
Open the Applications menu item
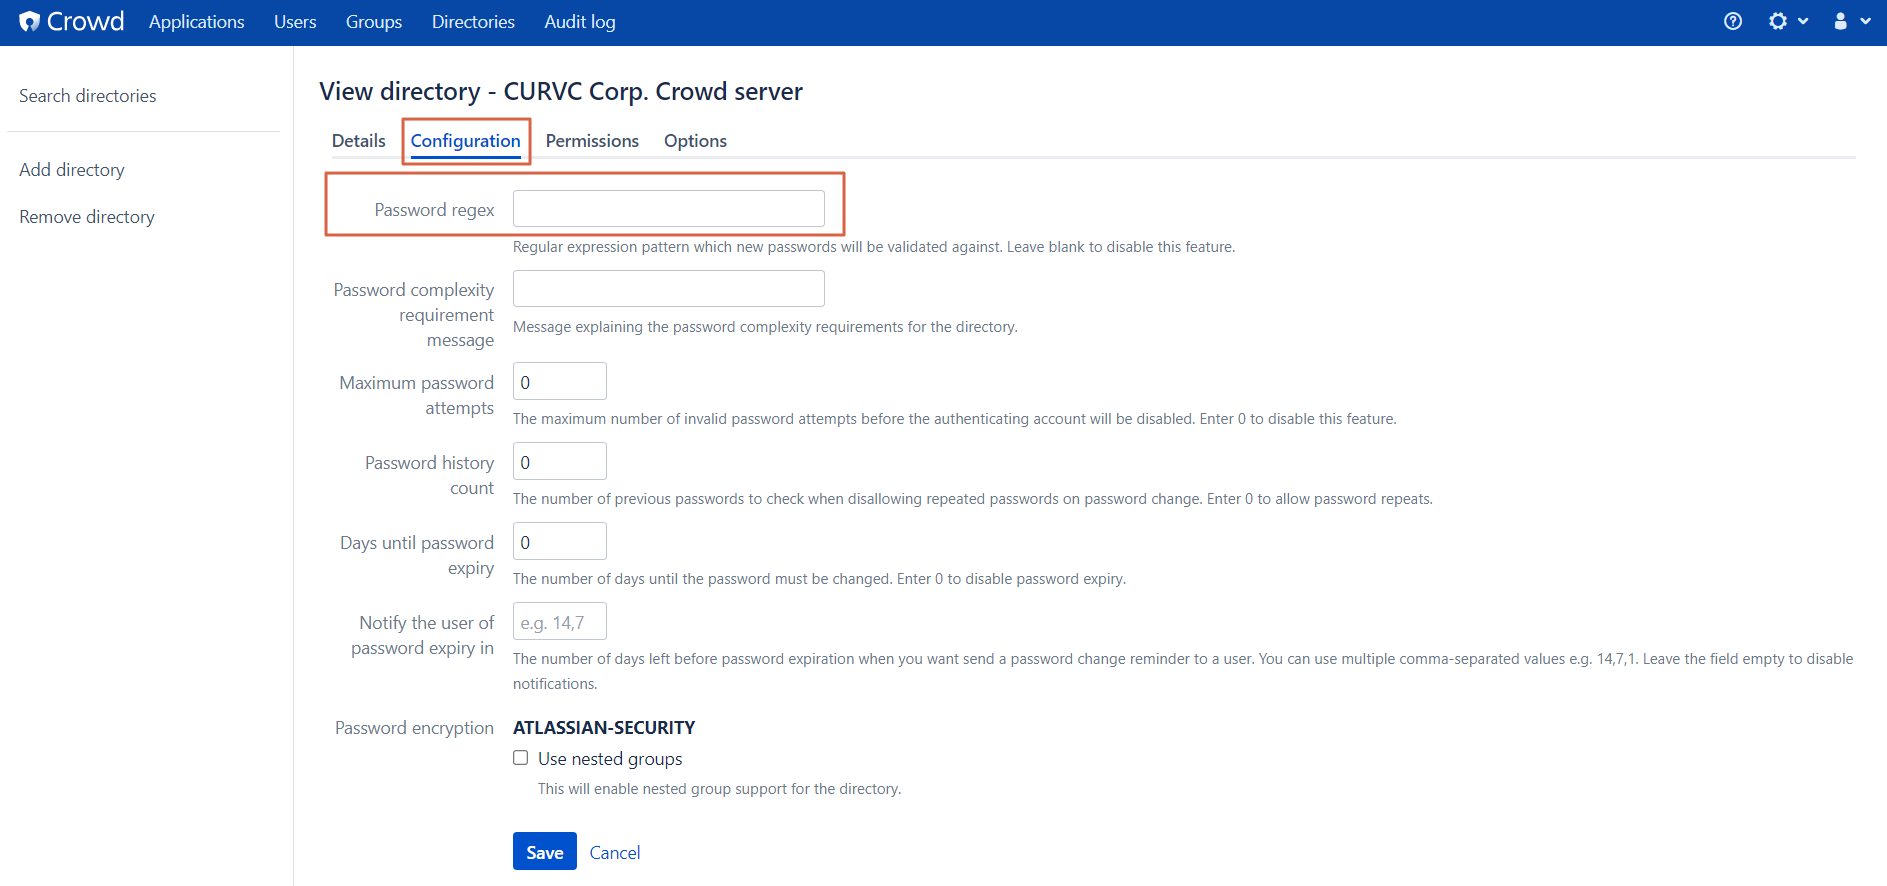[196, 22]
